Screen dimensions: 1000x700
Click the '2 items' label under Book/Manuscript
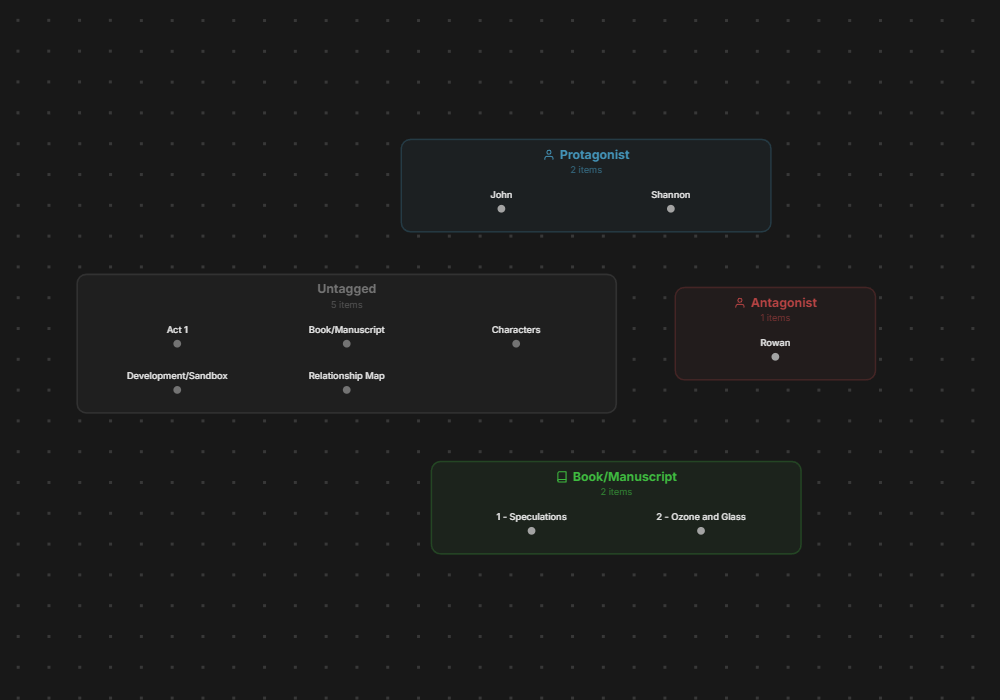(x=616, y=492)
